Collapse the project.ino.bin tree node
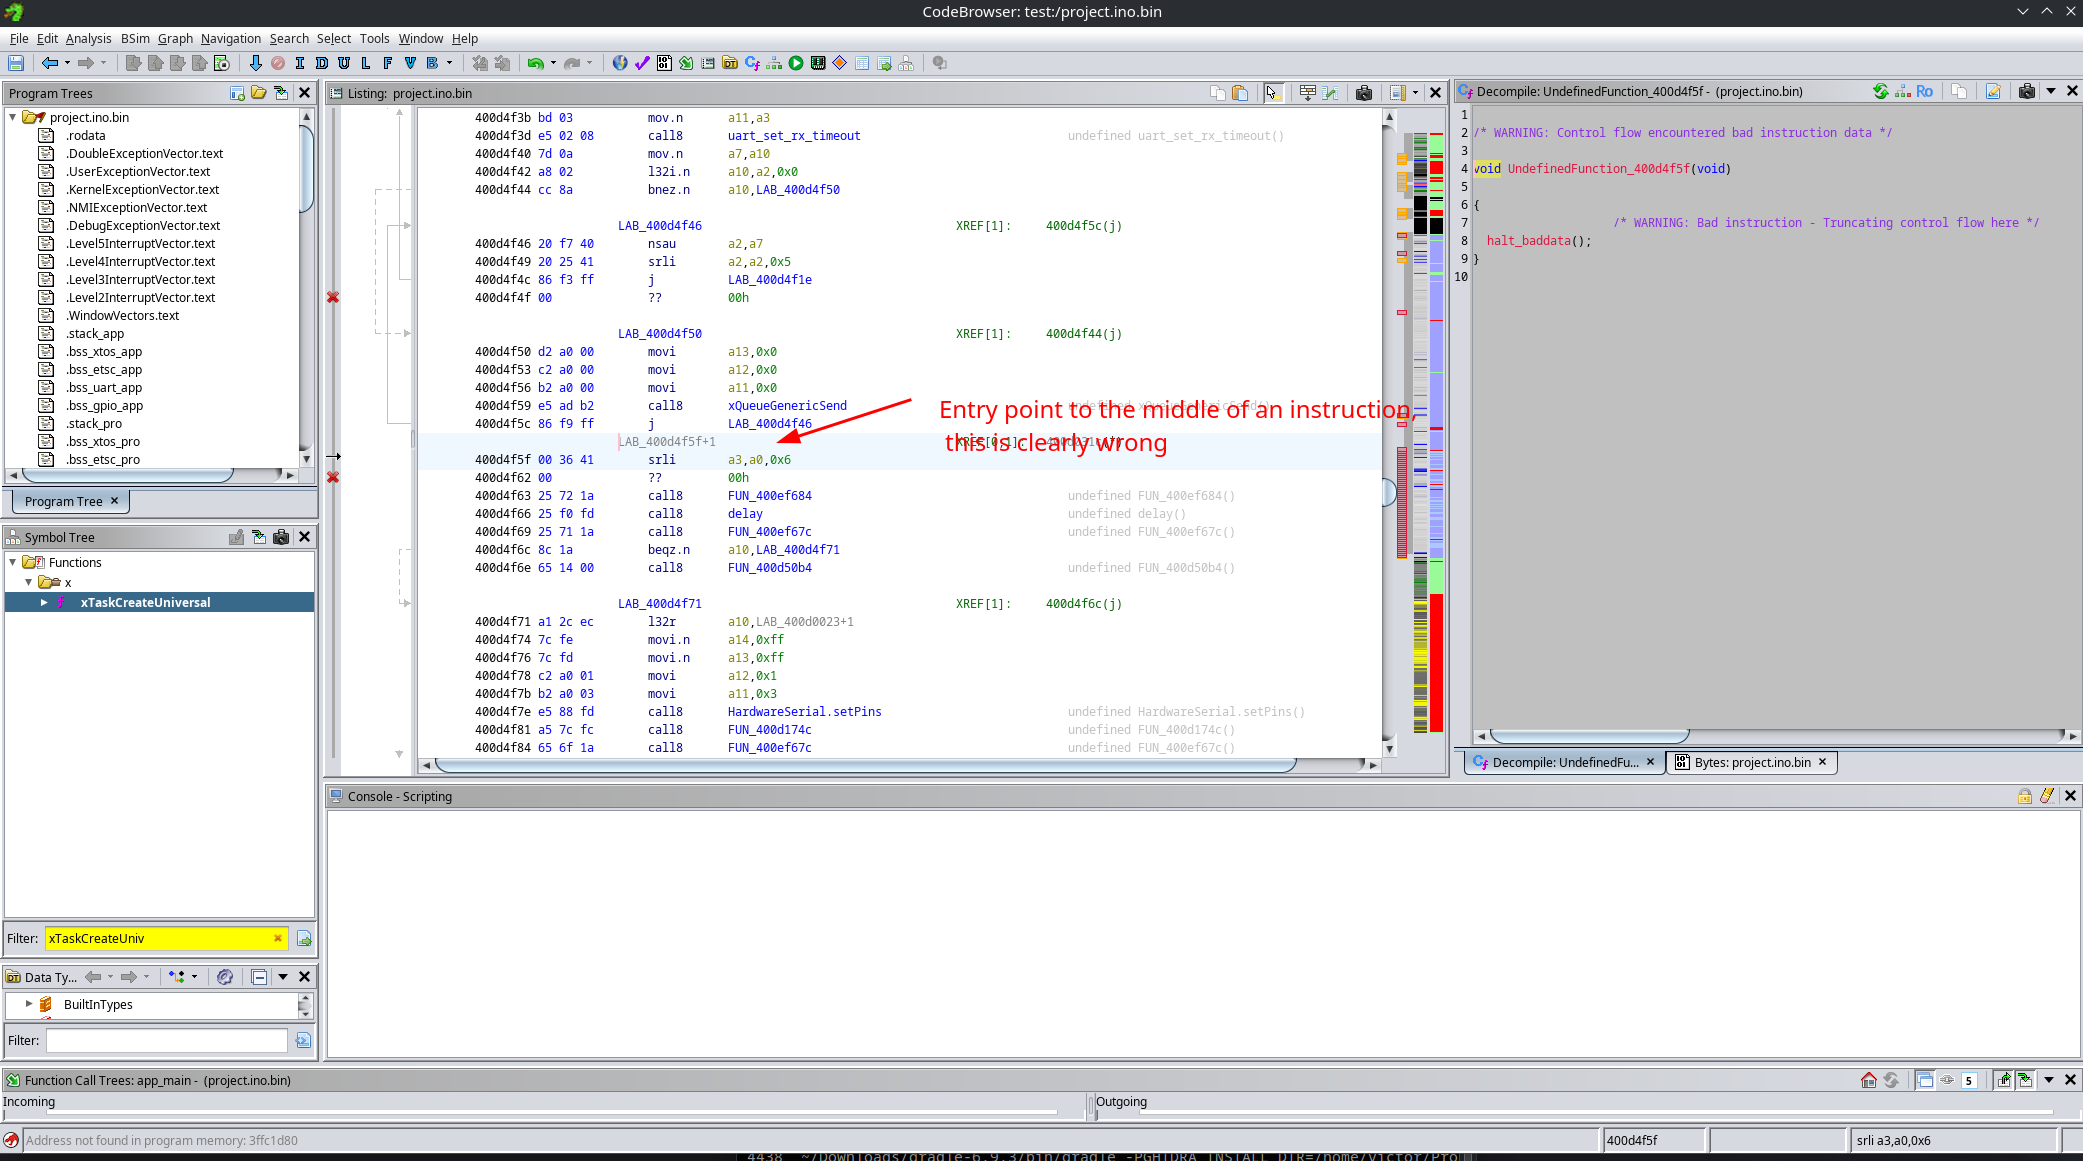 (14, 117)
